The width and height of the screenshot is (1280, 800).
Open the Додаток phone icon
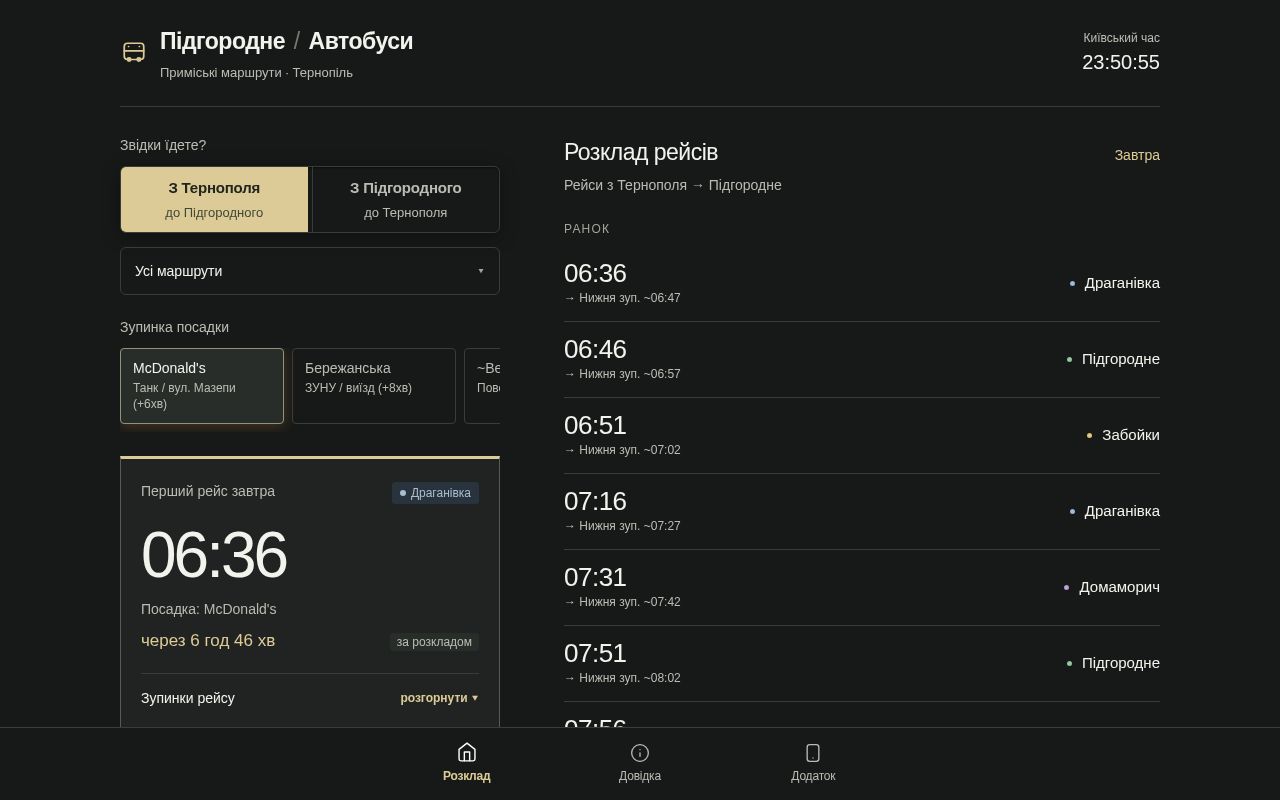813,752
